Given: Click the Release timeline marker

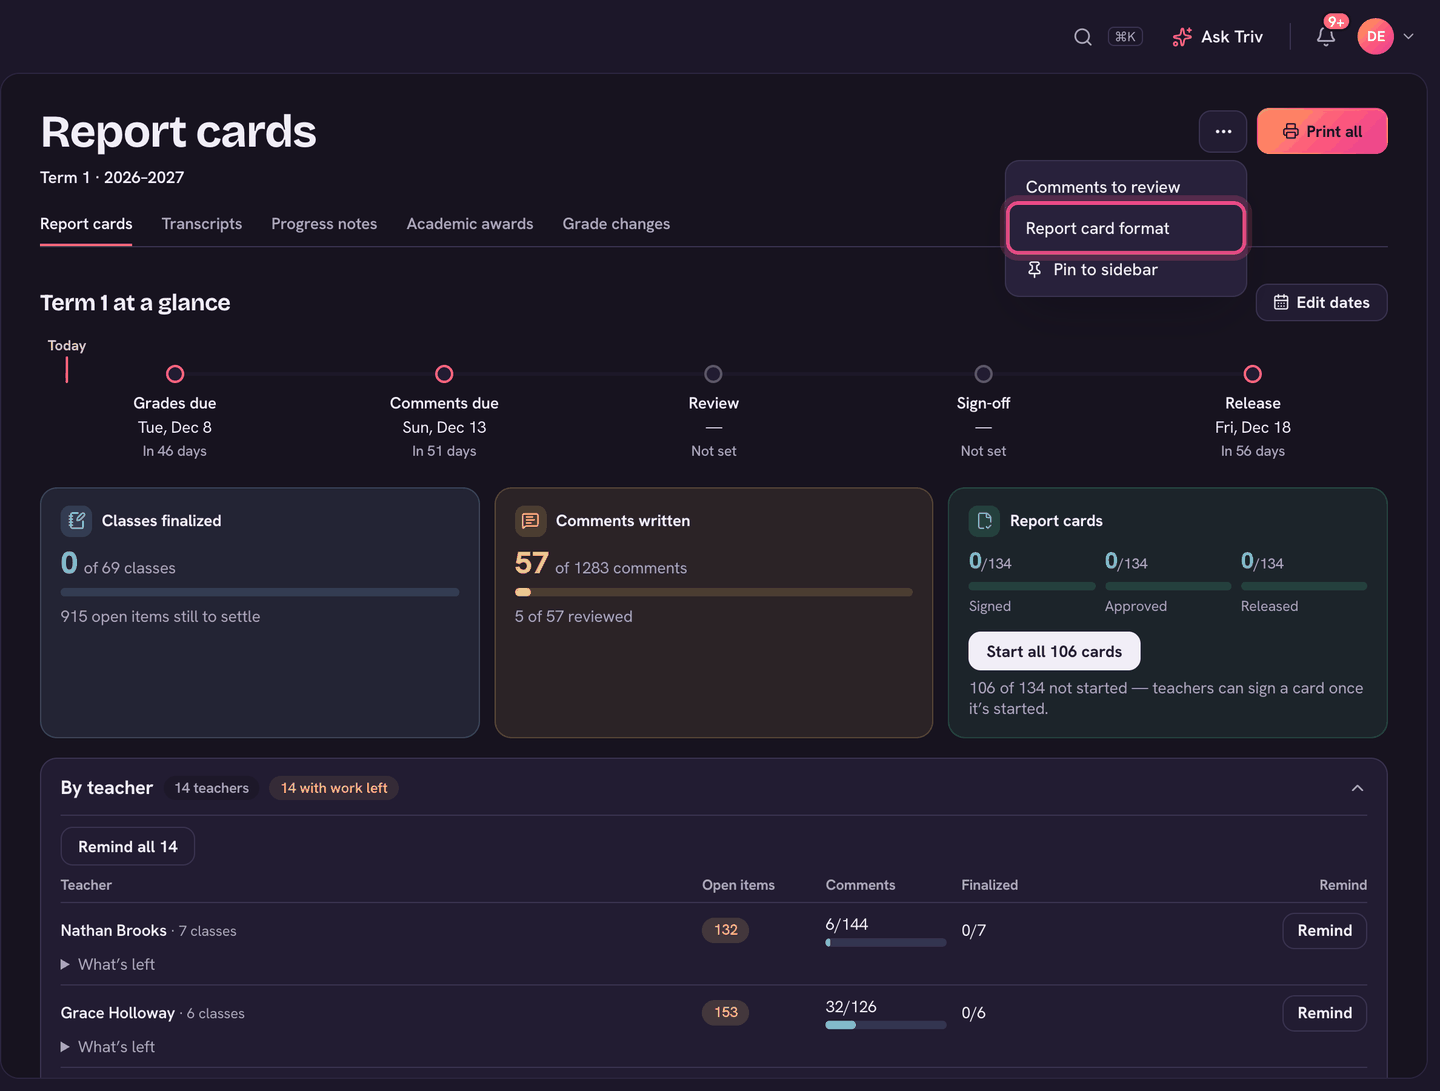Looking at the screenshot, I should pyautogui.click(x=1252, y=374).
